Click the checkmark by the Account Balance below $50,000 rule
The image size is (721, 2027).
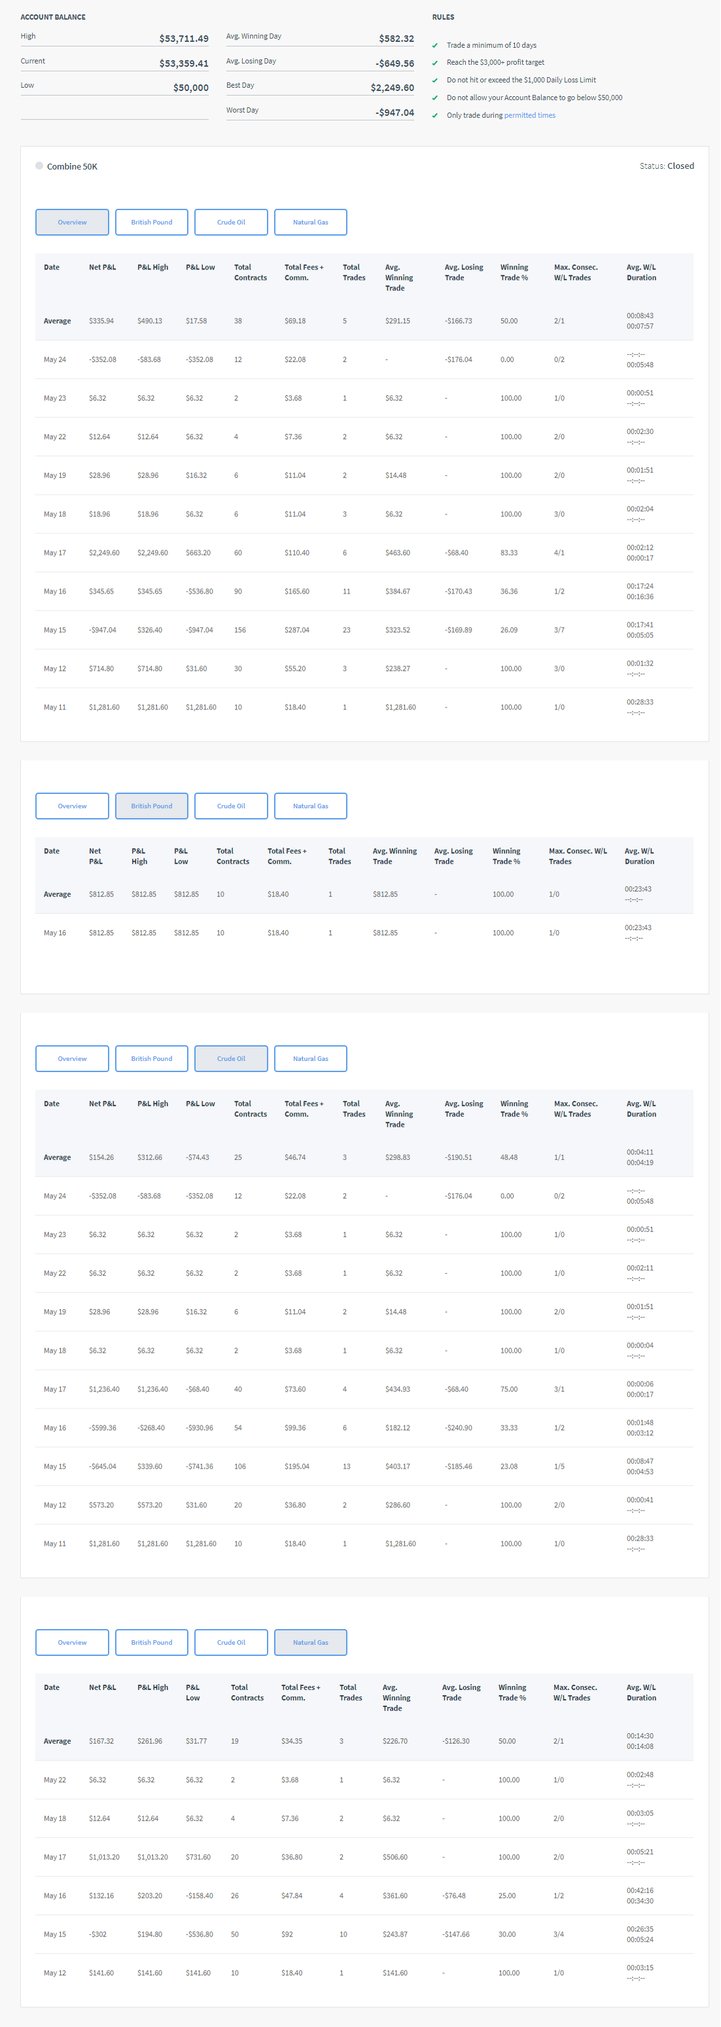pyautogui.click(x=435, y=98)
